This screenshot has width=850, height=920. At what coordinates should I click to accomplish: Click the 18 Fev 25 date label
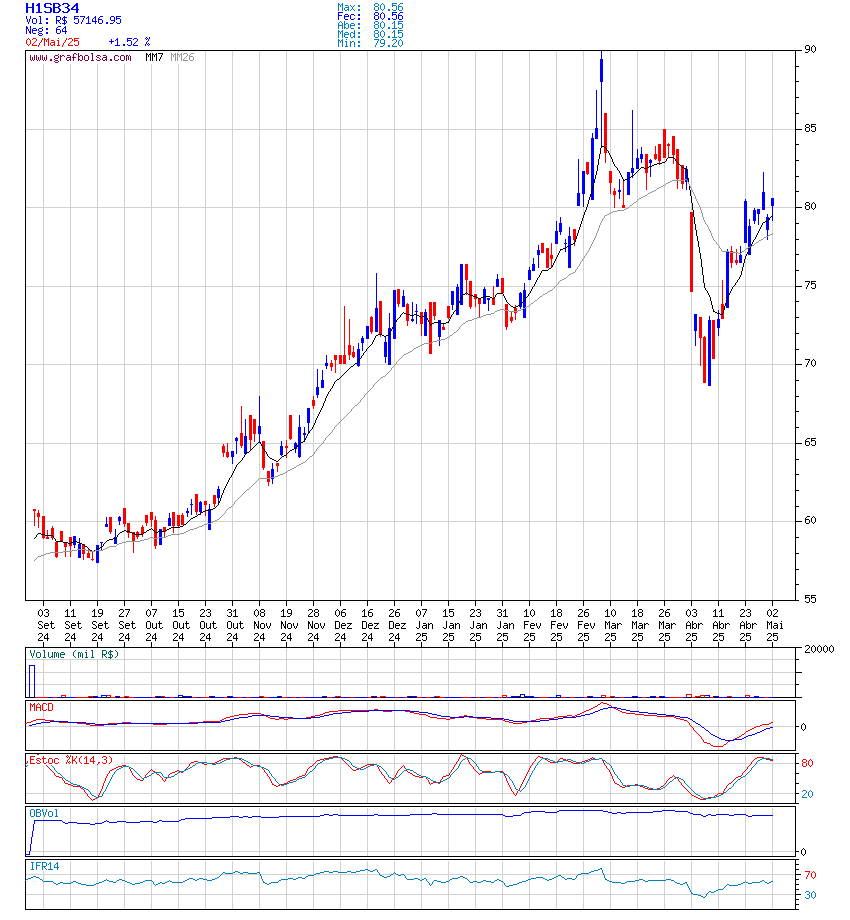pyautogui.click(x=557, y=625)
